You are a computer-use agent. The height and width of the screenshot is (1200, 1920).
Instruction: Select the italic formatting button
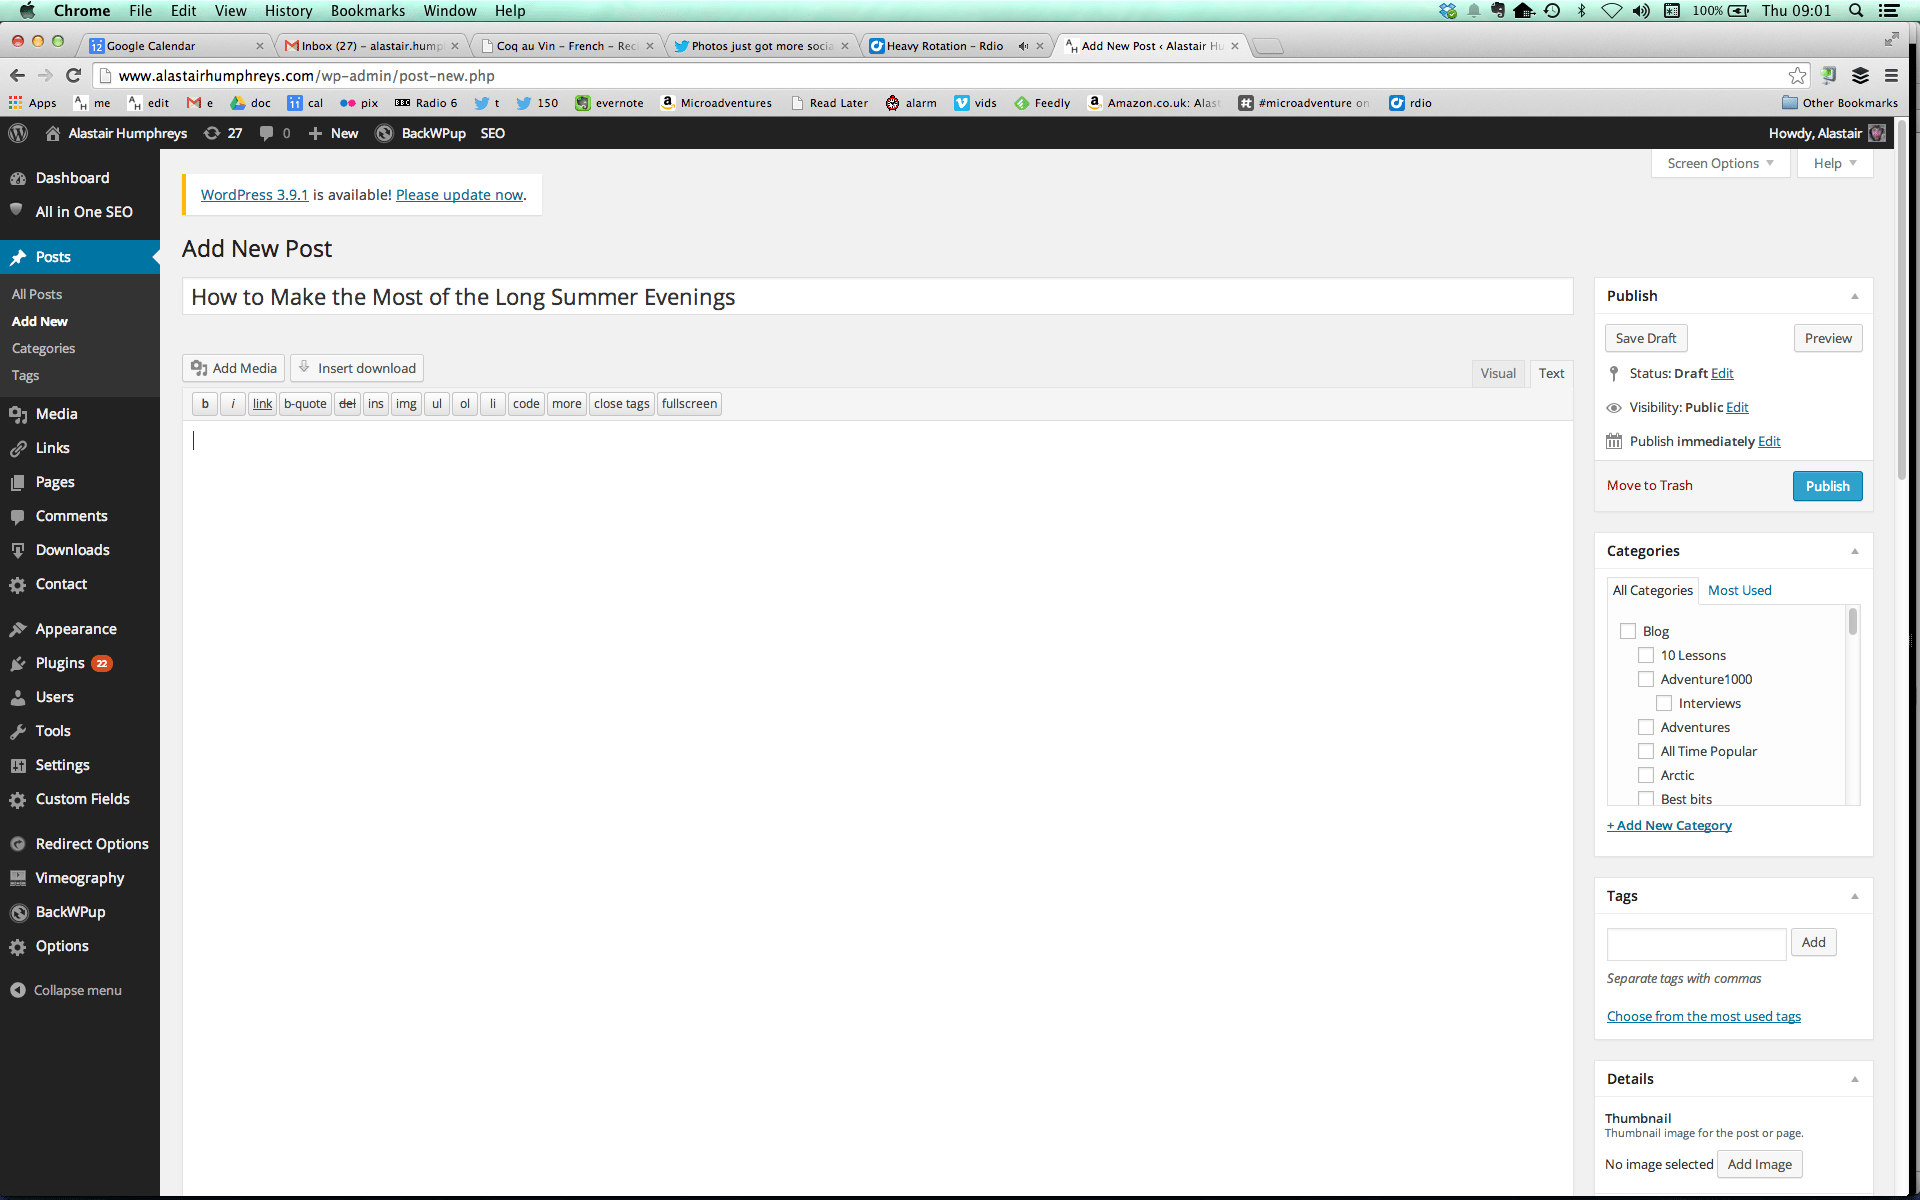click(232, 404)
